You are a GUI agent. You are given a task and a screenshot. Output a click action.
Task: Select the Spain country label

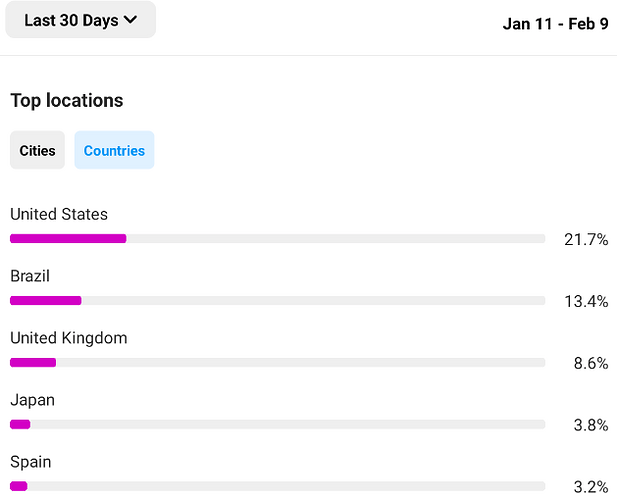pyautogui.click(x=31, y=462)
